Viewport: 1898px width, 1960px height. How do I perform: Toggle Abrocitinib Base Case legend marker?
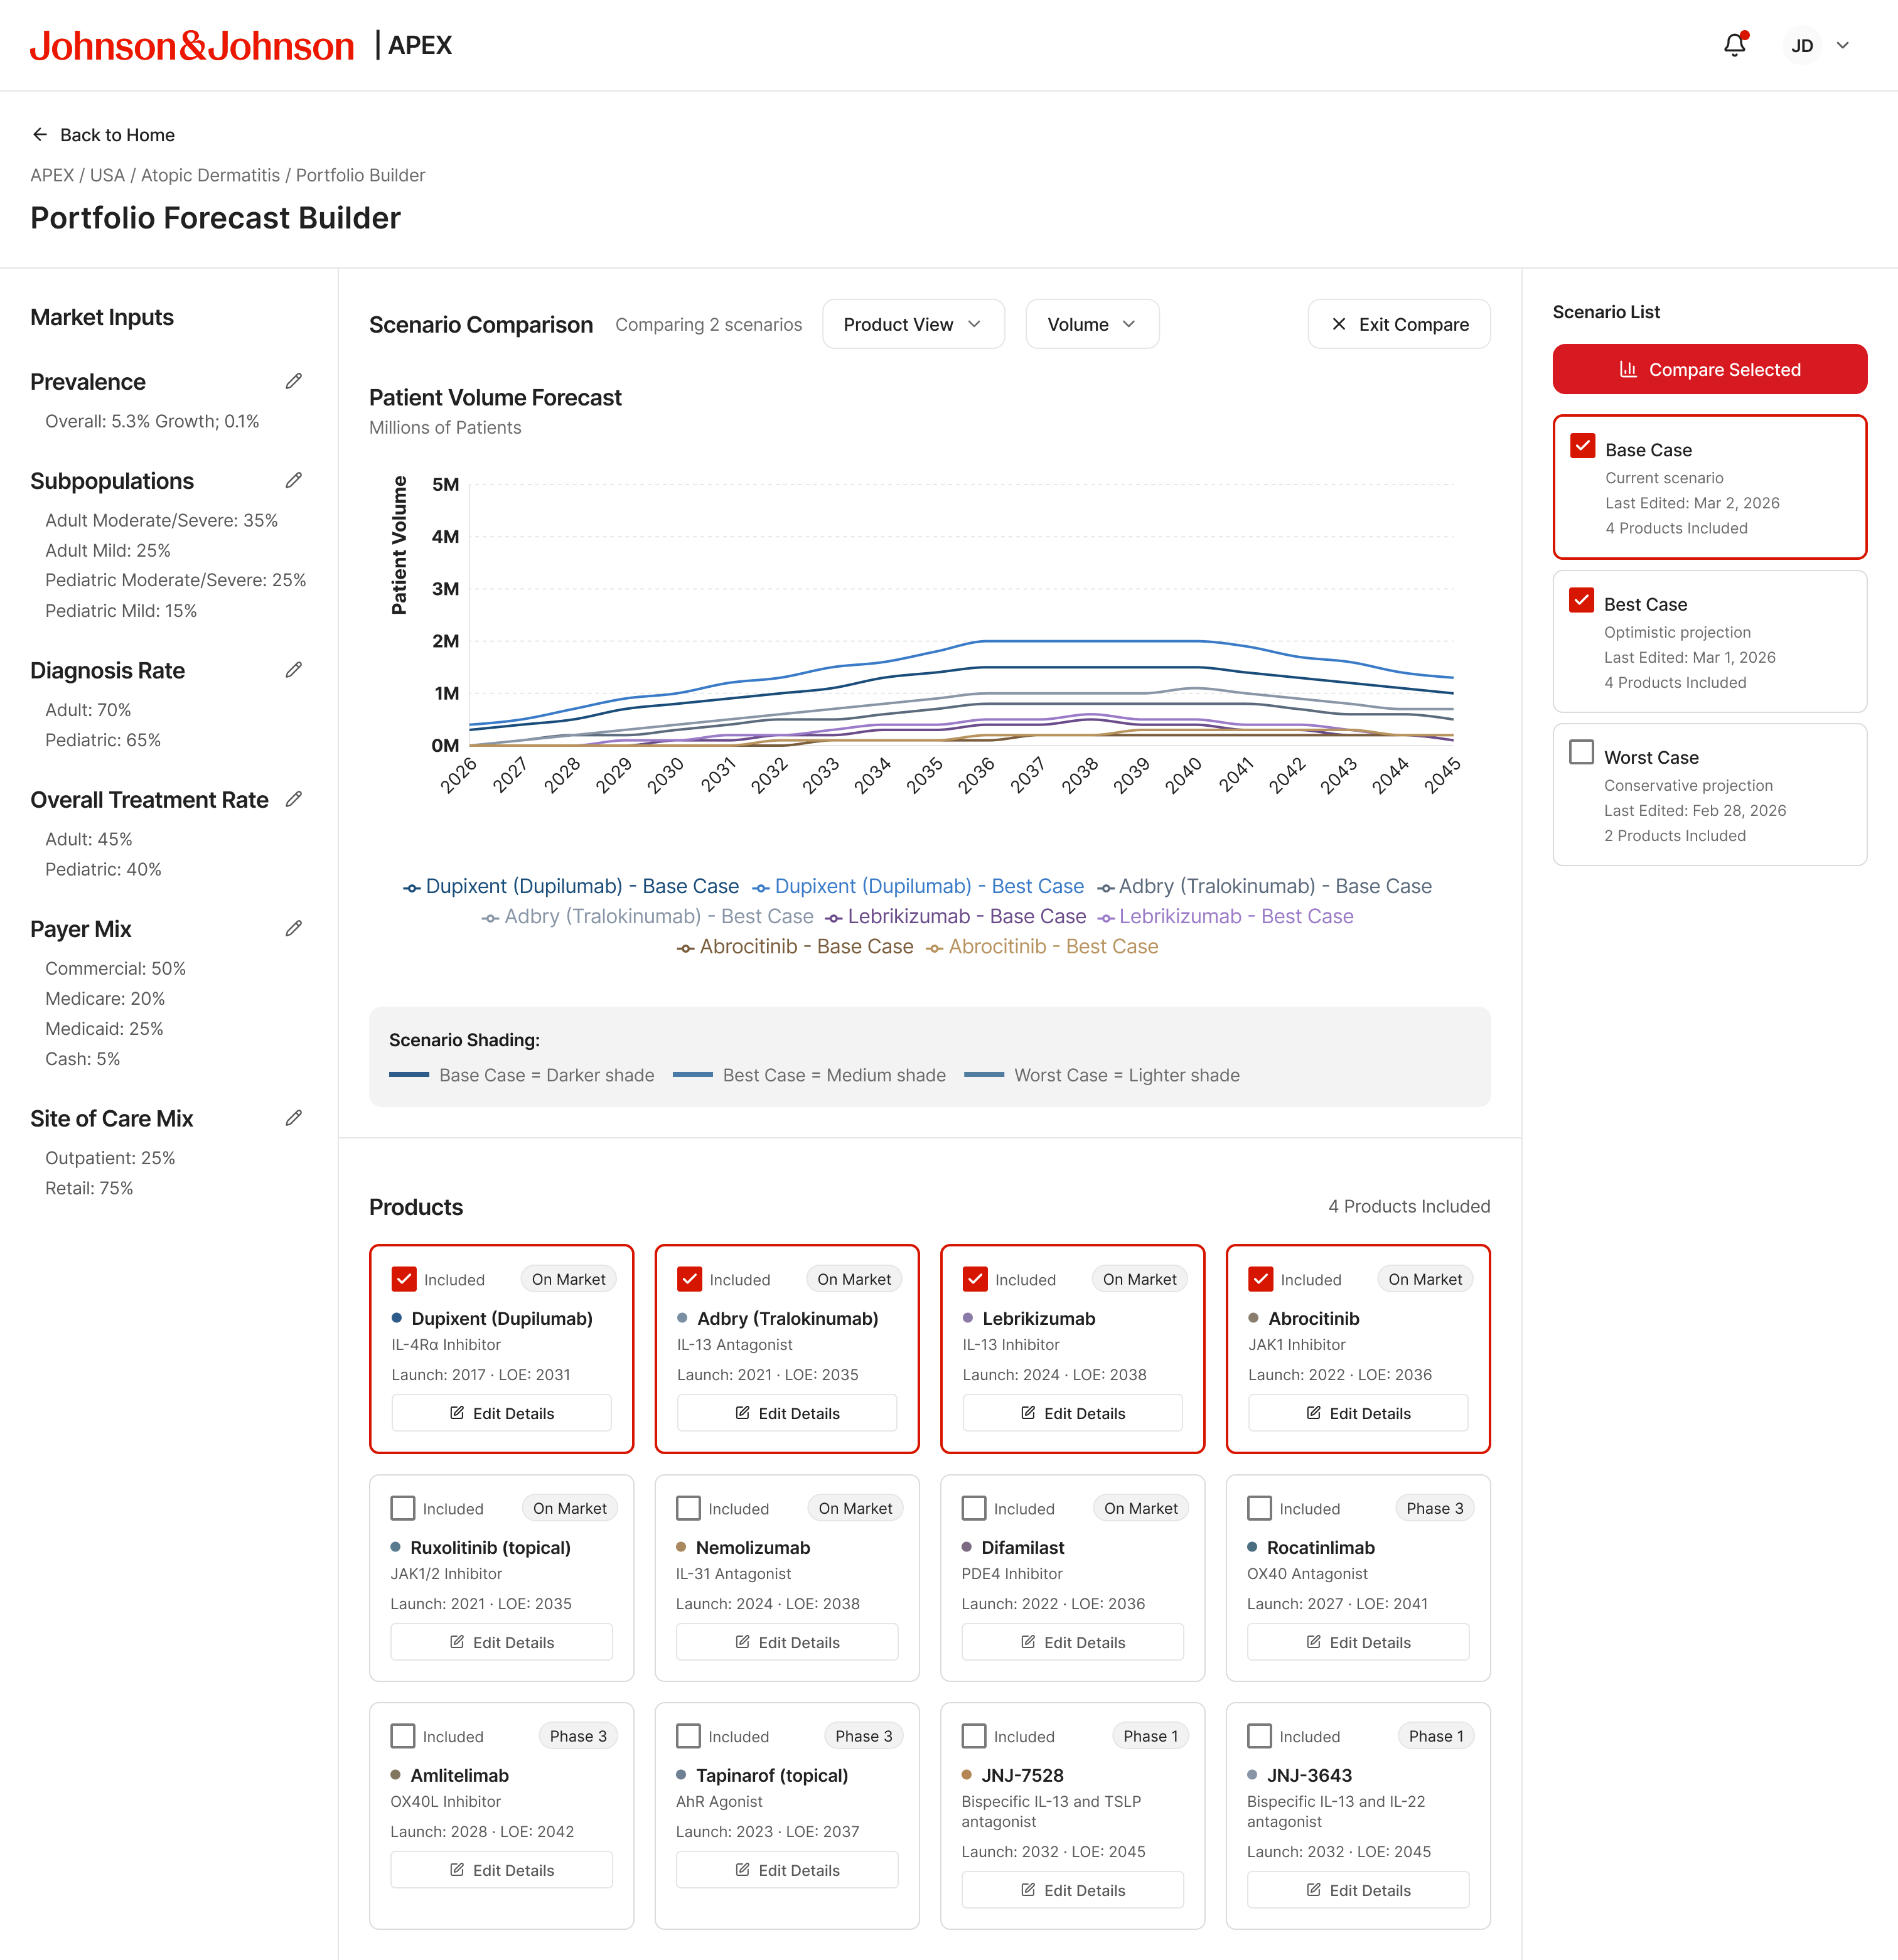tap(685, 948)
